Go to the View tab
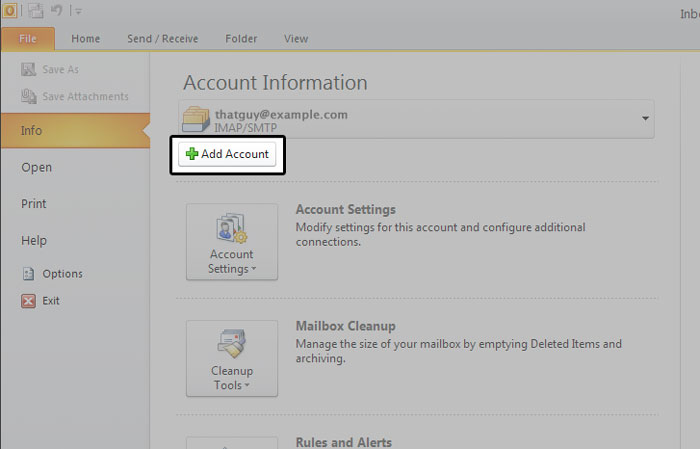700x449 pixels. 296,39
